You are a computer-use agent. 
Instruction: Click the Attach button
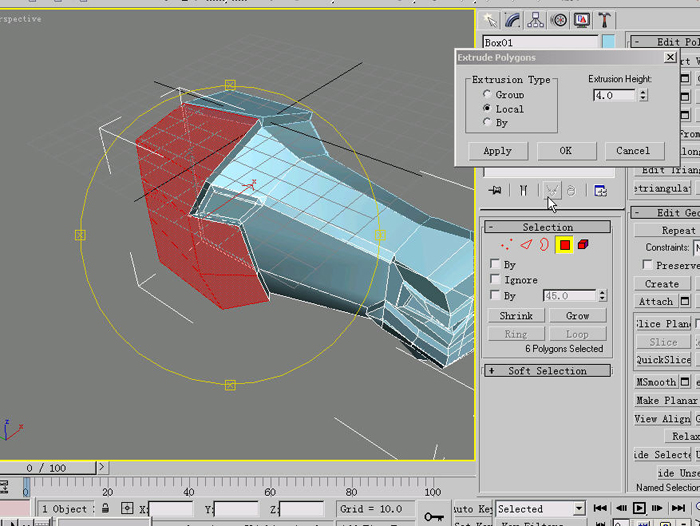click(656, 301)
